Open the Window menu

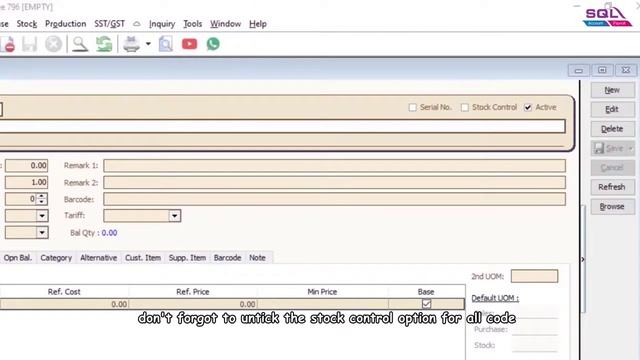click(x=225, y=24)
